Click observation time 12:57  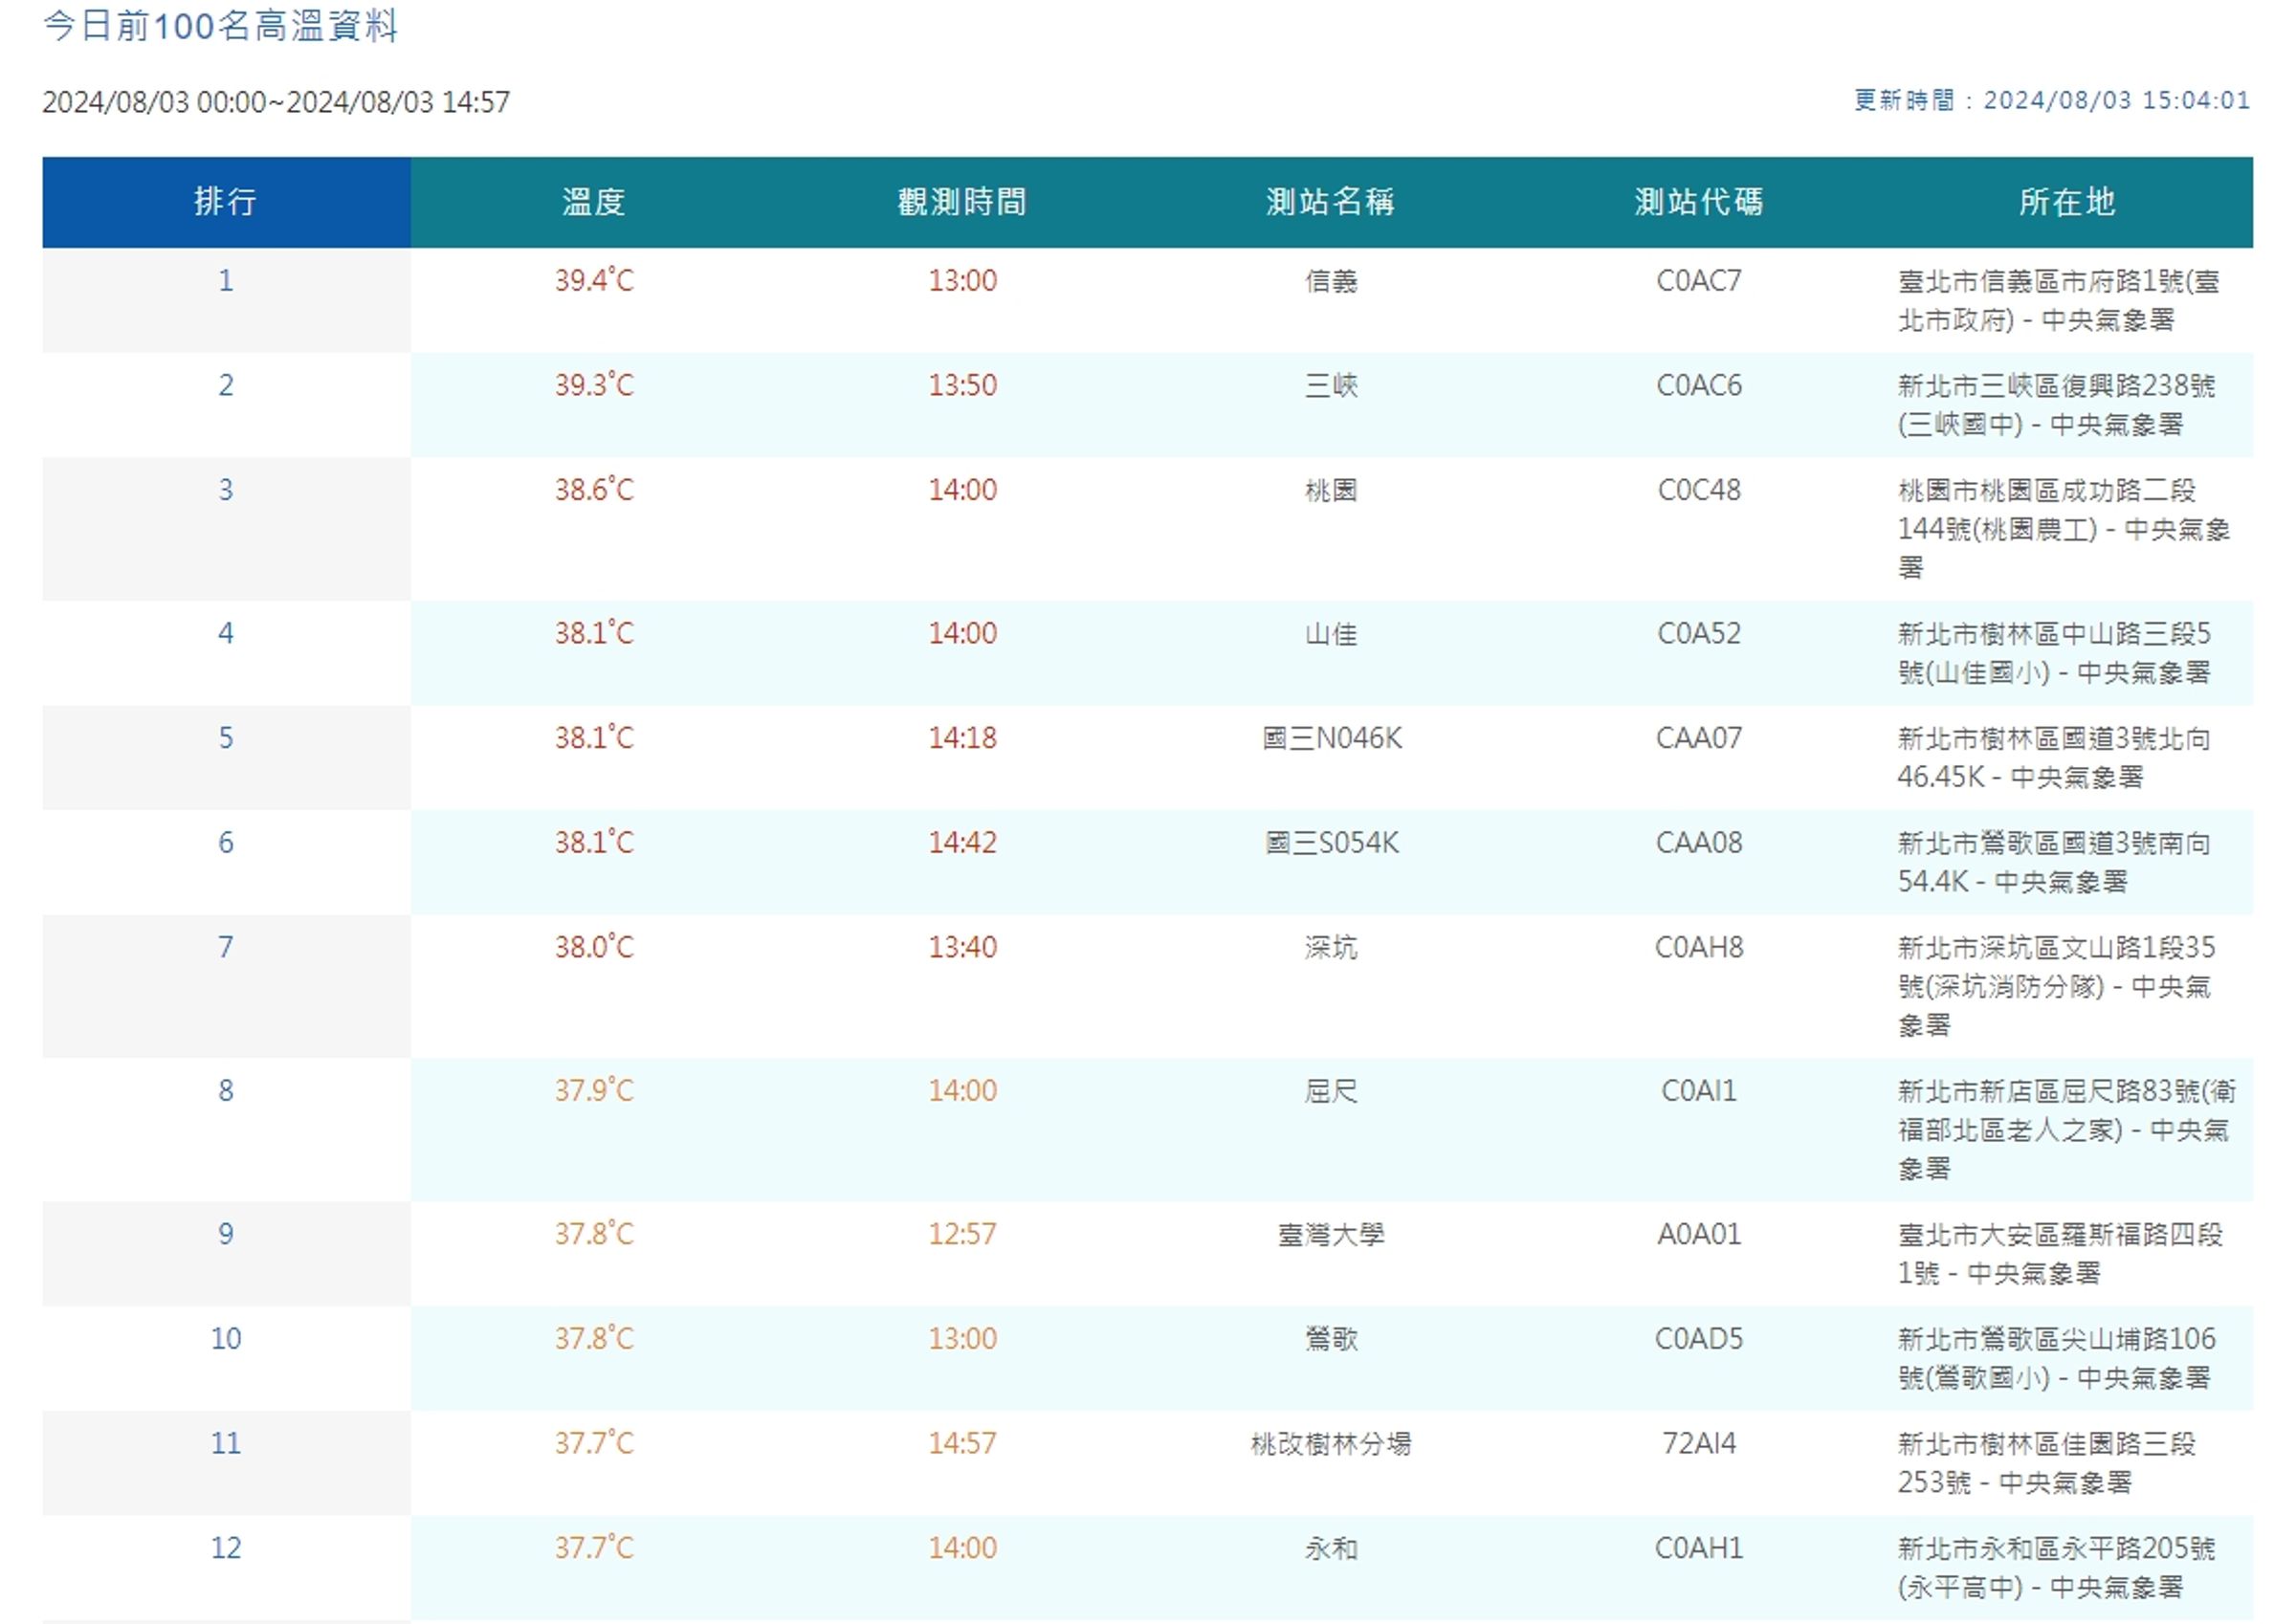962,1235
